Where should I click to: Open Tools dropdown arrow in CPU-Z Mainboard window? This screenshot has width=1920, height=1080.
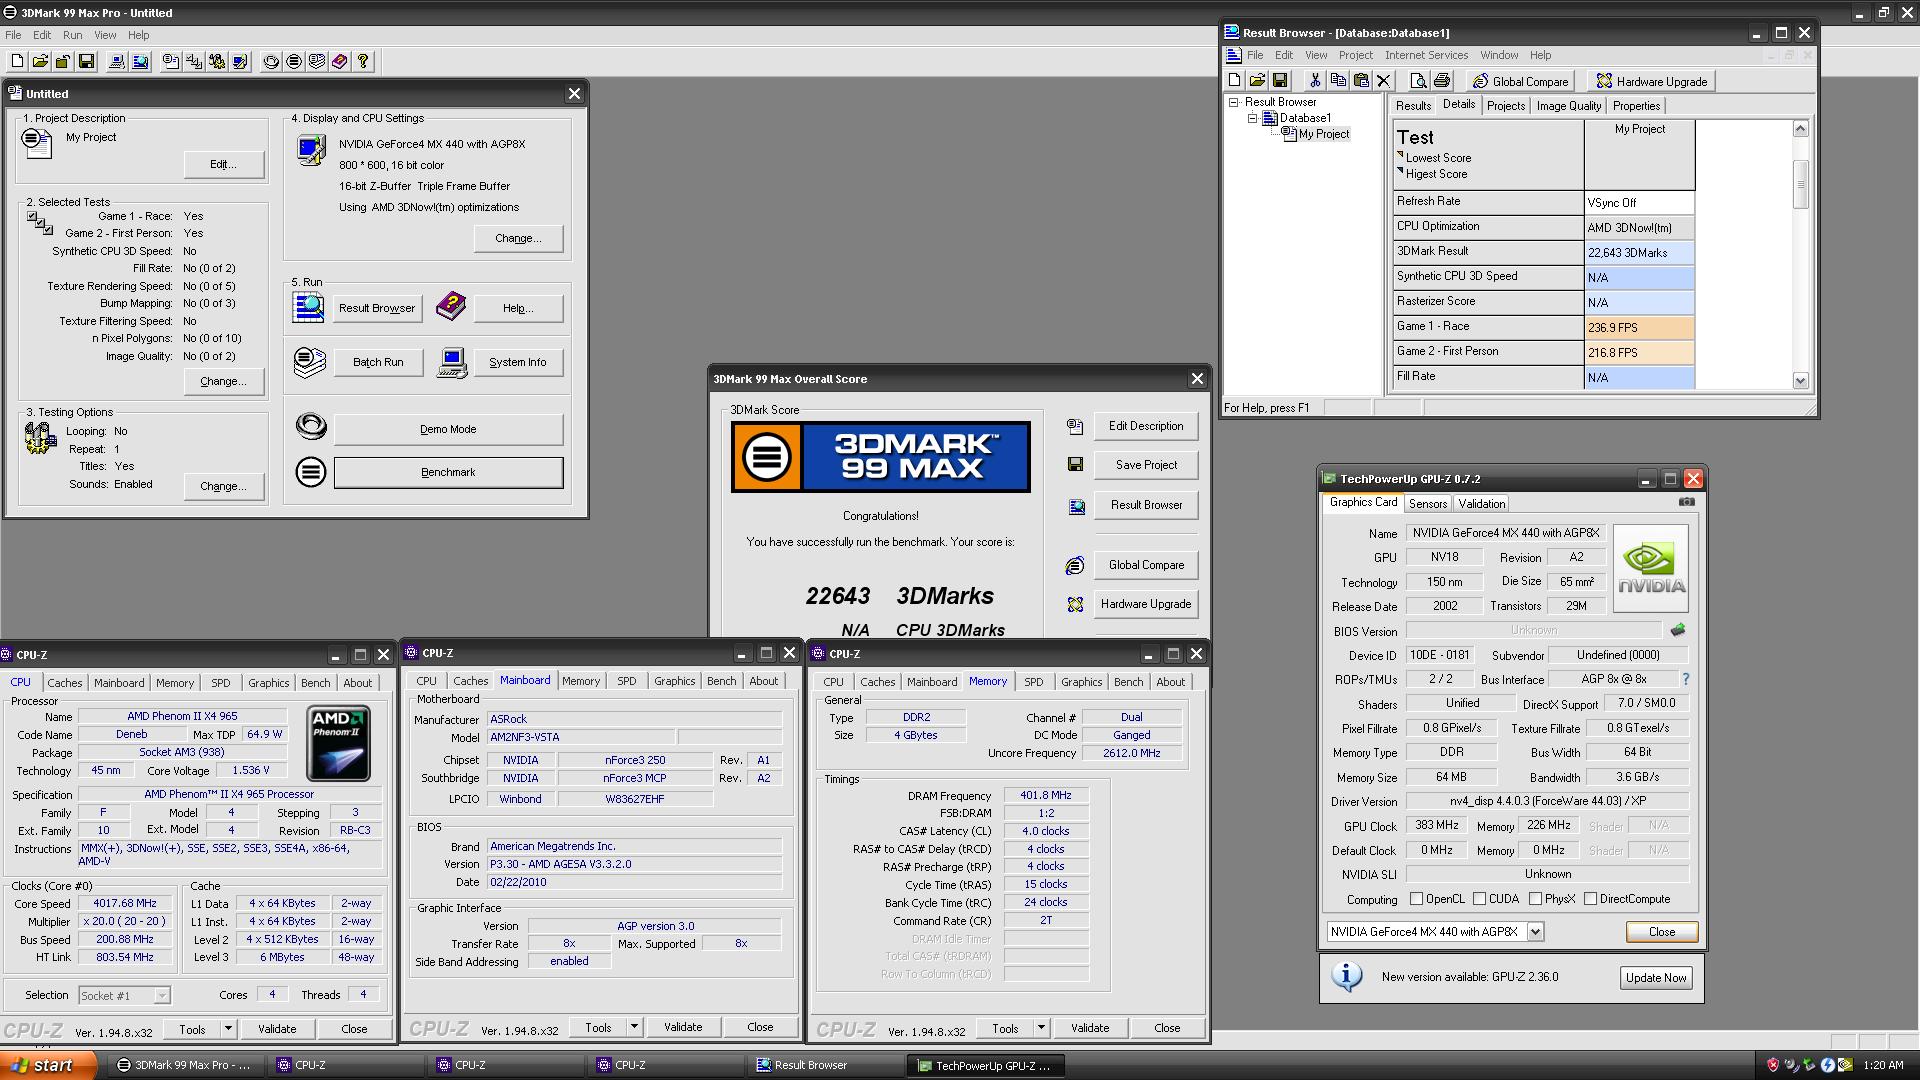pyautogui.click(x=634, y=1027)
